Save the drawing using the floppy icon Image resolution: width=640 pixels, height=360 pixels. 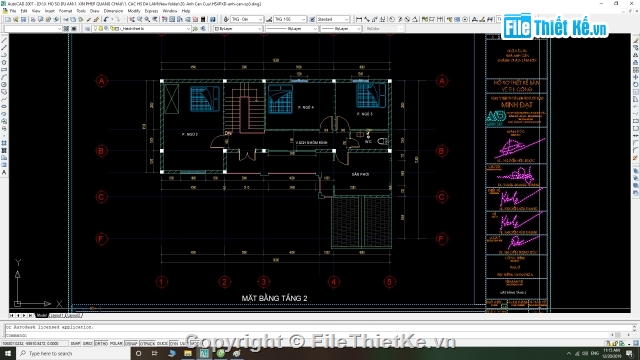pos(23,19)
